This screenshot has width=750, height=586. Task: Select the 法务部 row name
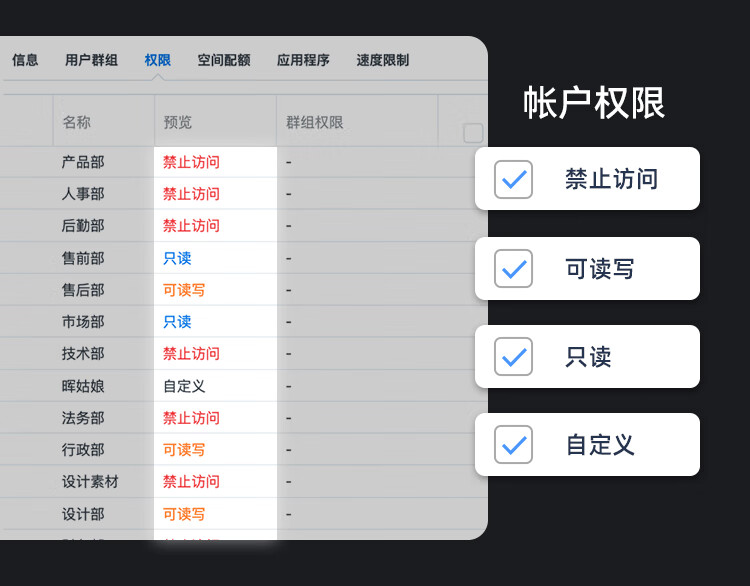click(x=83, y=418)
